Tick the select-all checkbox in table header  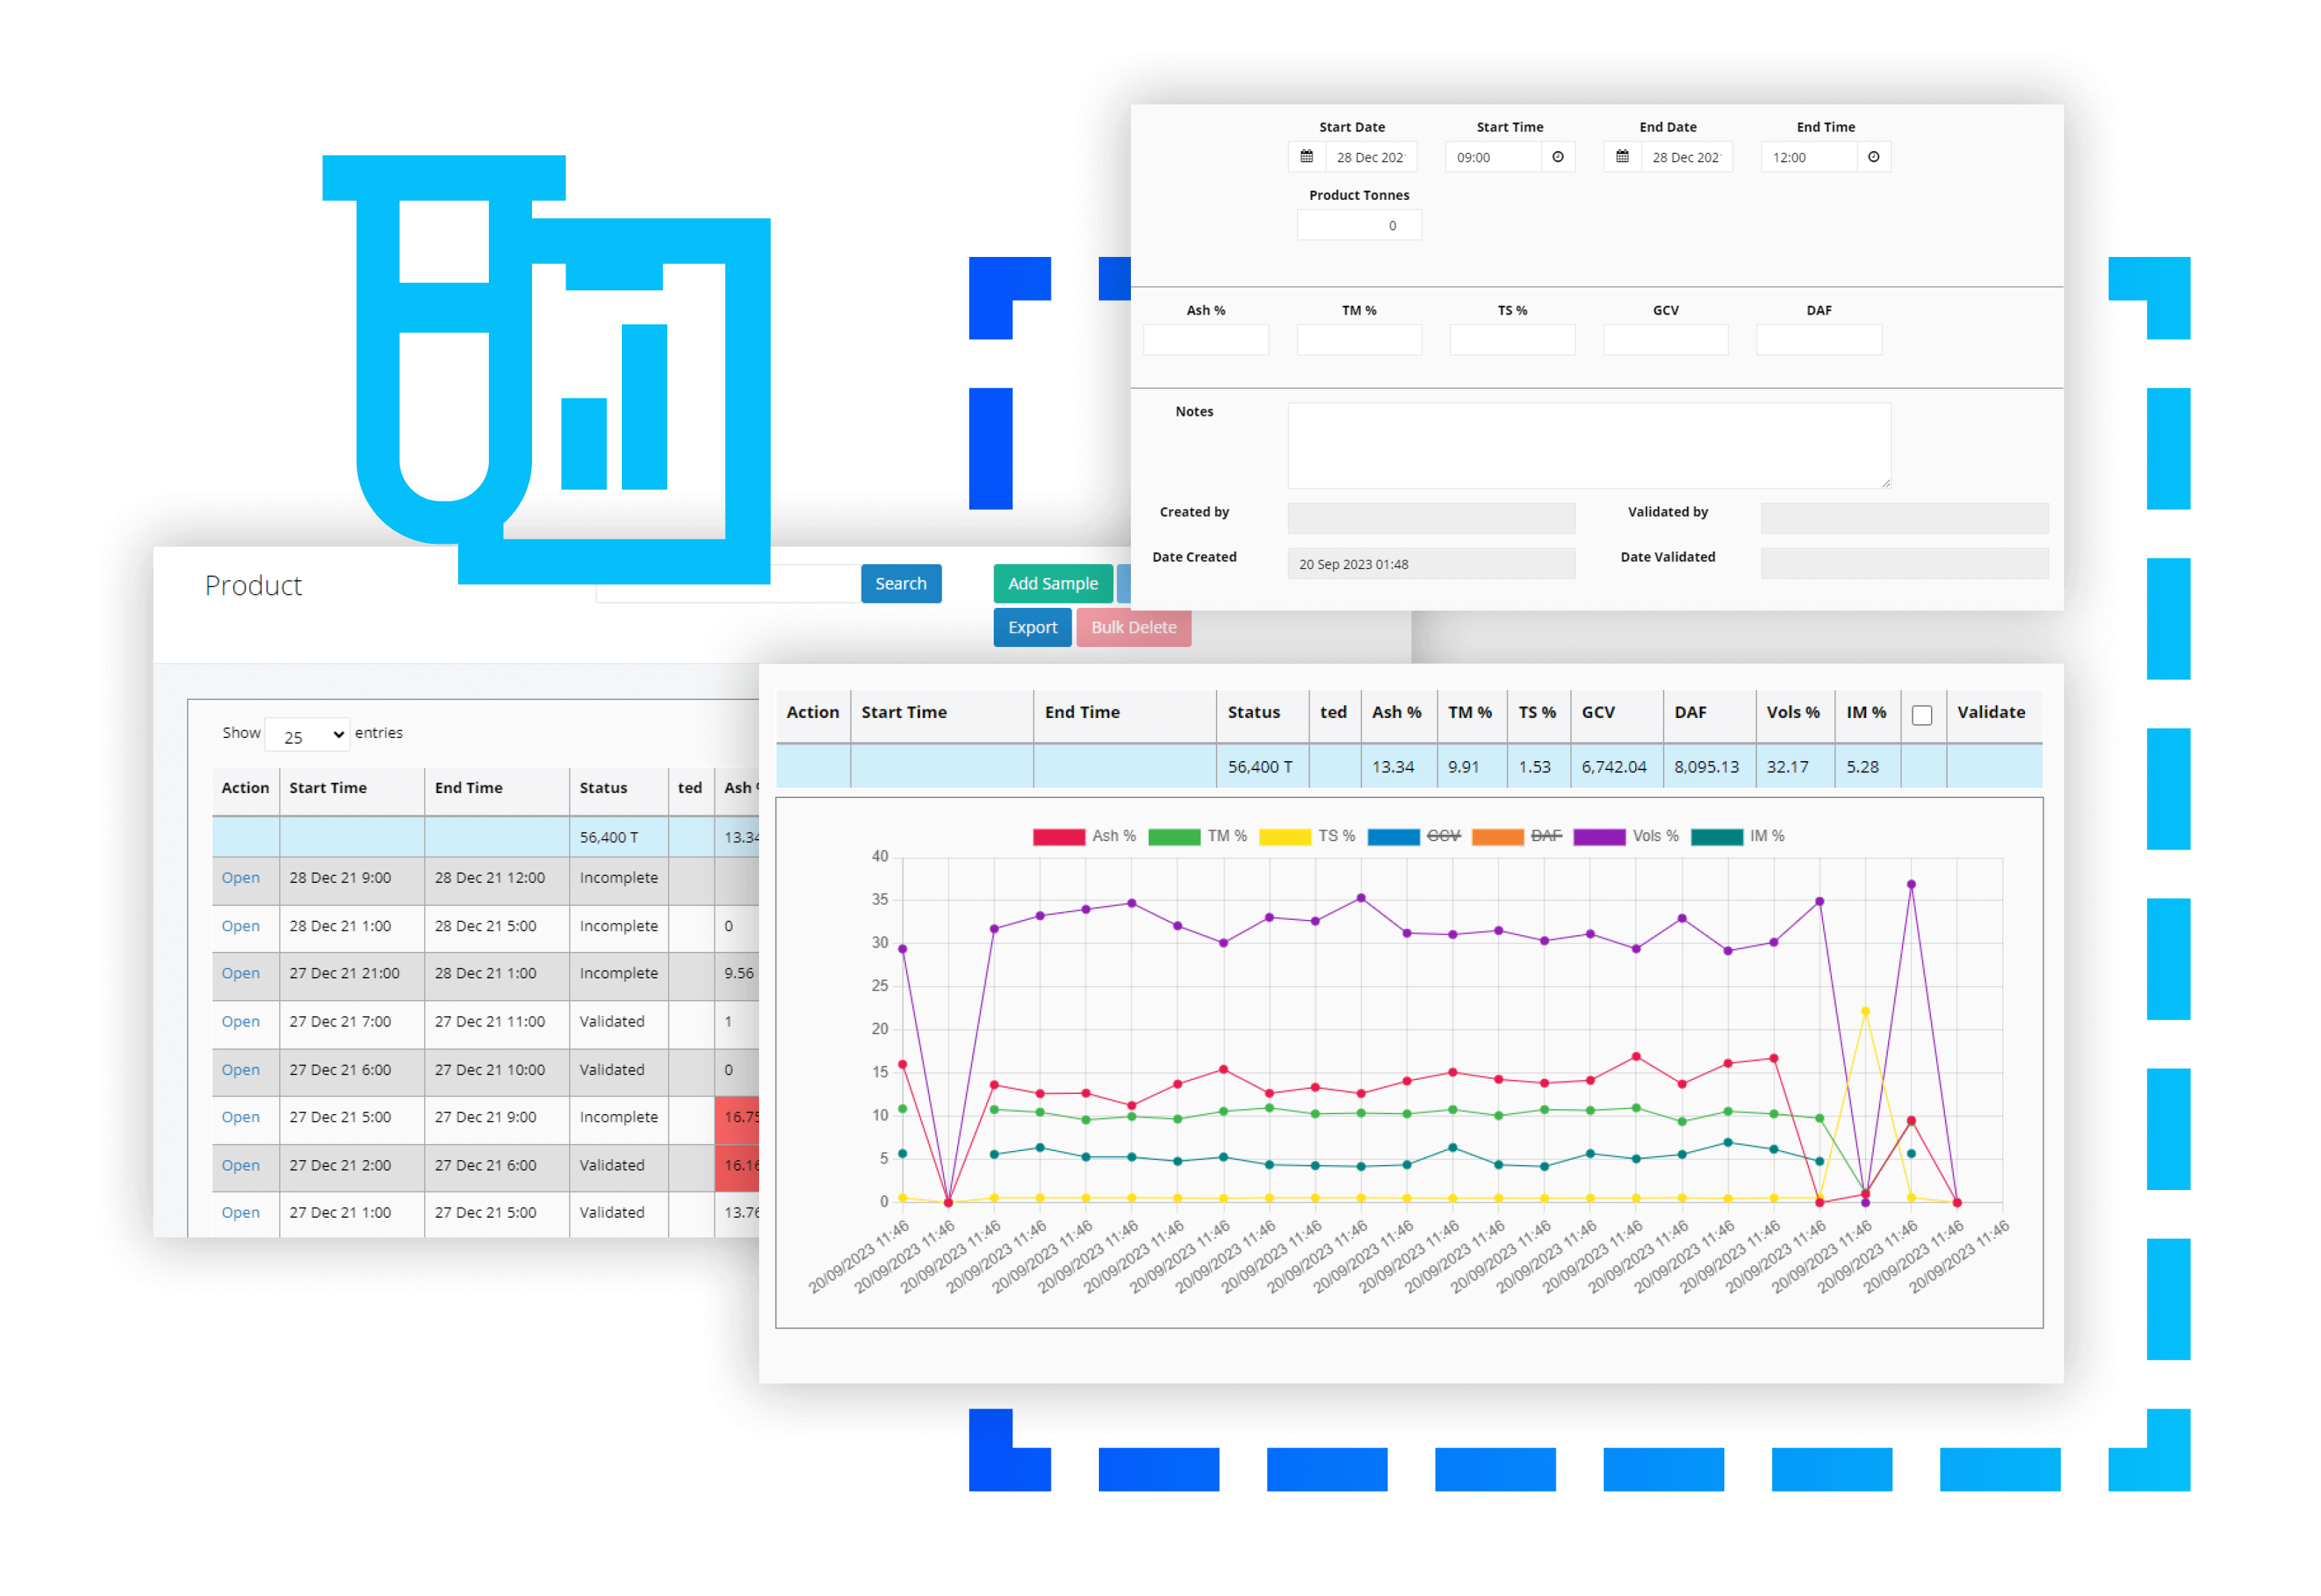(x=1922, y=715)
